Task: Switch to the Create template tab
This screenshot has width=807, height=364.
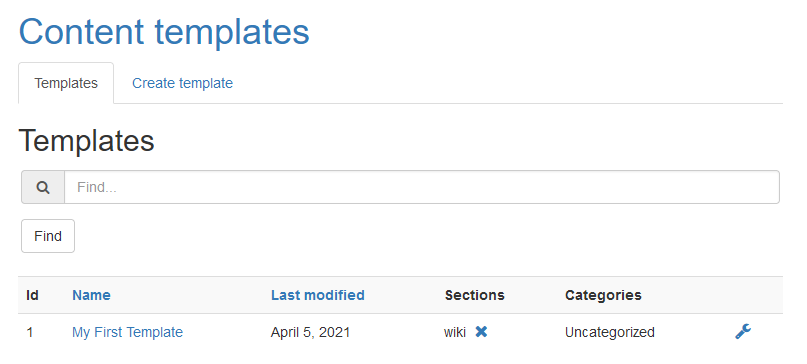Action: 182,83
